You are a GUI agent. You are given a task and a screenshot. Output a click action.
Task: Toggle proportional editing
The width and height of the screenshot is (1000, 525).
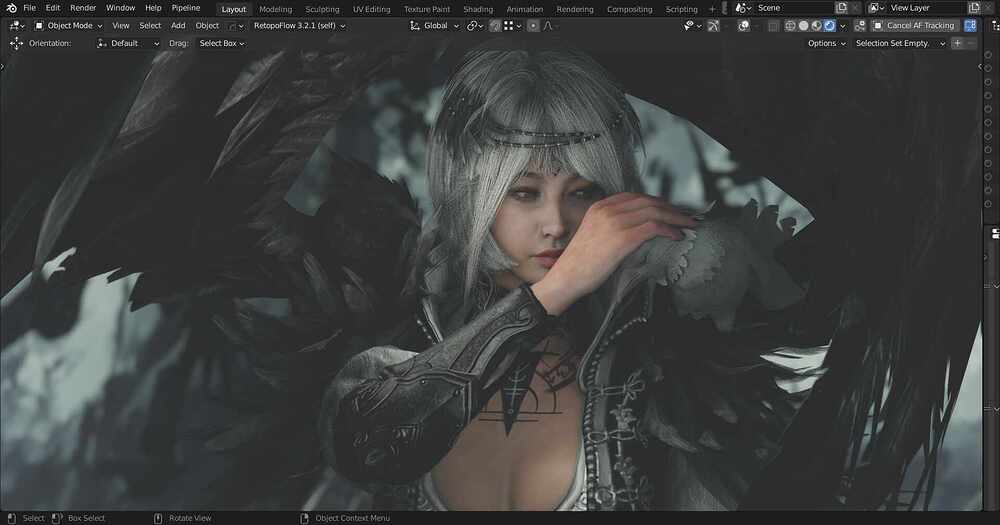(533, 26)
